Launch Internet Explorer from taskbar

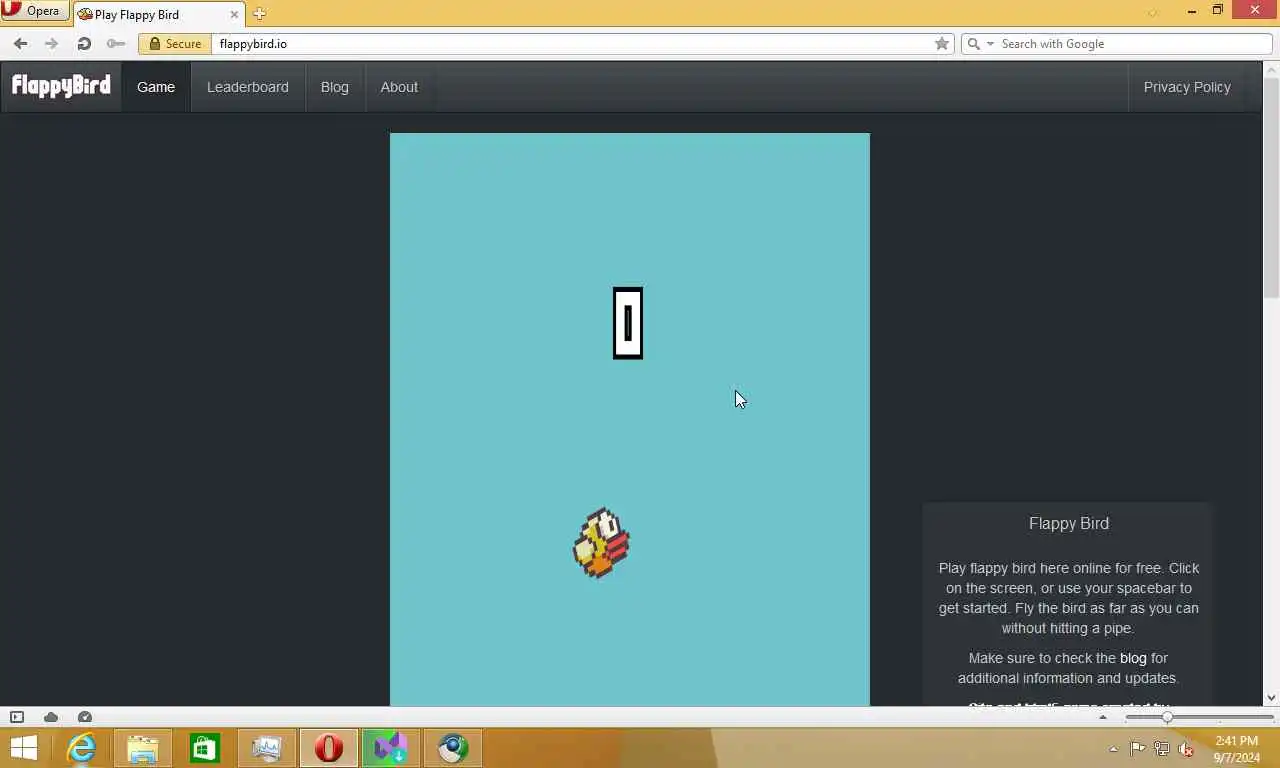pyautogui.click(x=81, y=748)
